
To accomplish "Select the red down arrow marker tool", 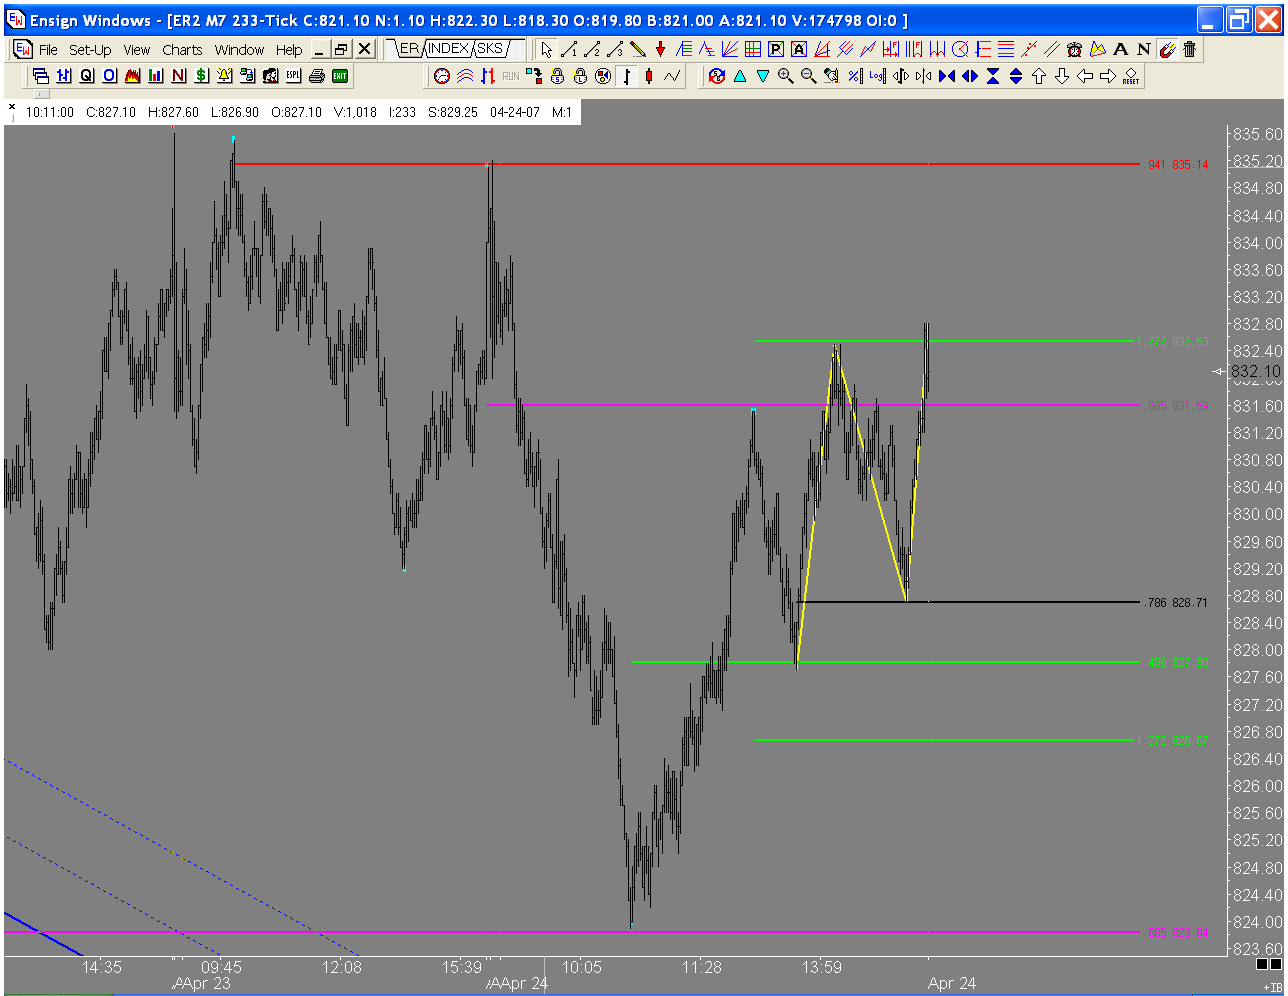I will (661, 49).
